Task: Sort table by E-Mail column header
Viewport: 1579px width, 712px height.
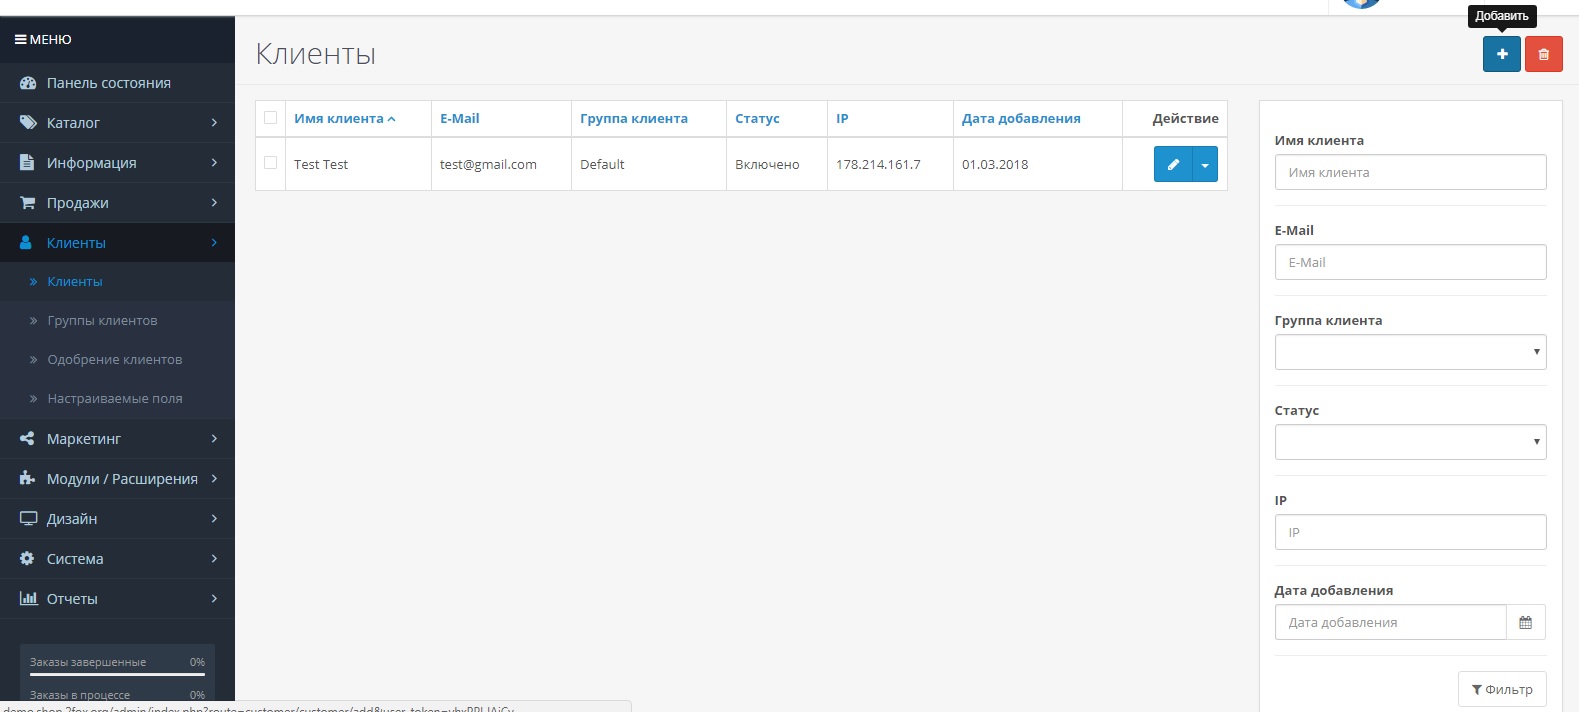Action: (x=460, y=118)
